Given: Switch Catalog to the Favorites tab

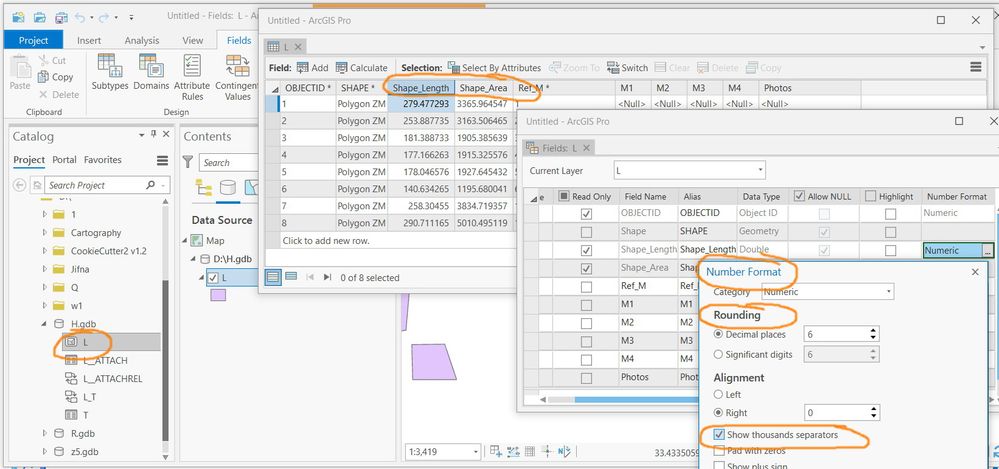Looking at the screenshot, I should [x=103, y=160].
